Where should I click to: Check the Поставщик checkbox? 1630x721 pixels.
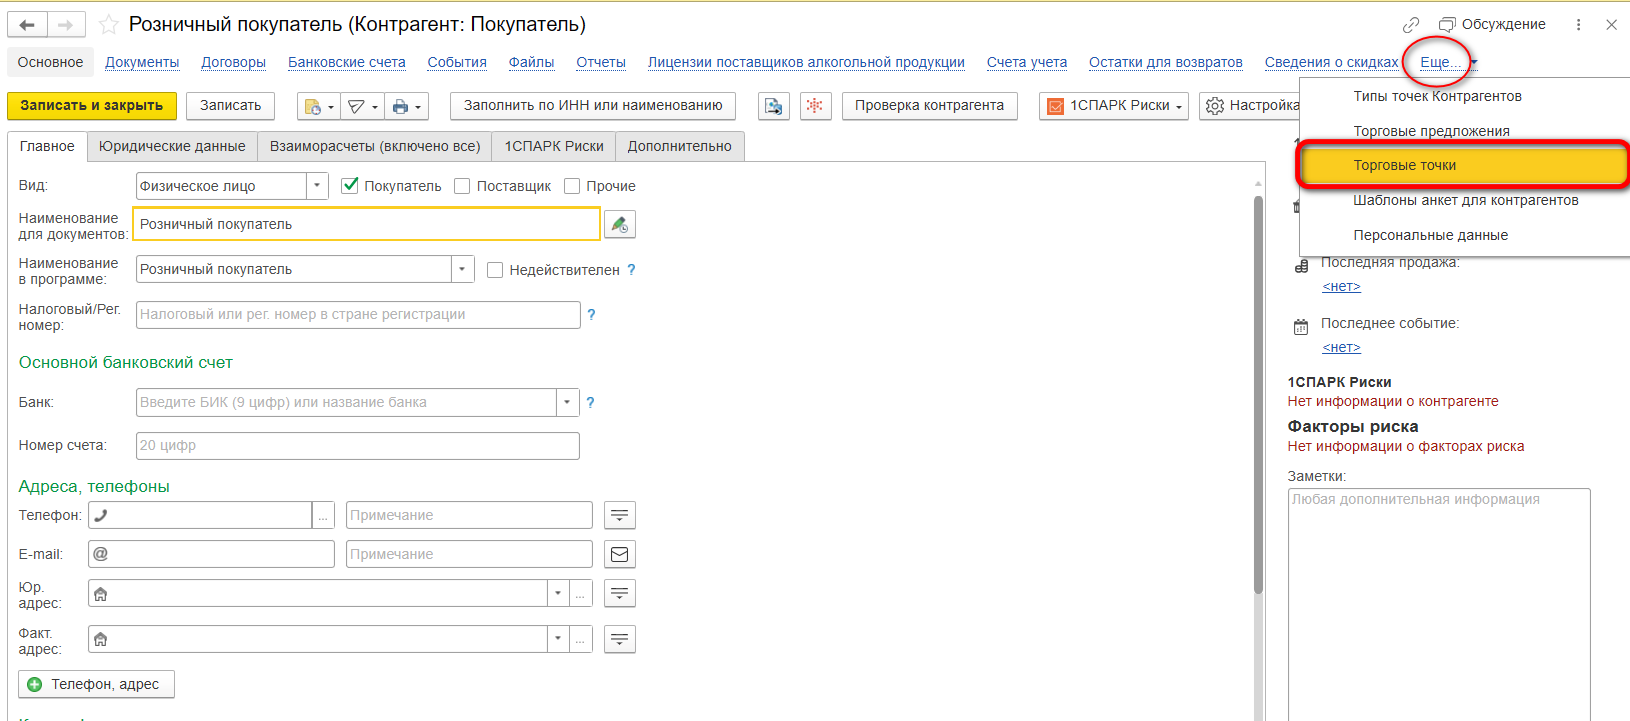pyautogui.click(x=462, y=186)
